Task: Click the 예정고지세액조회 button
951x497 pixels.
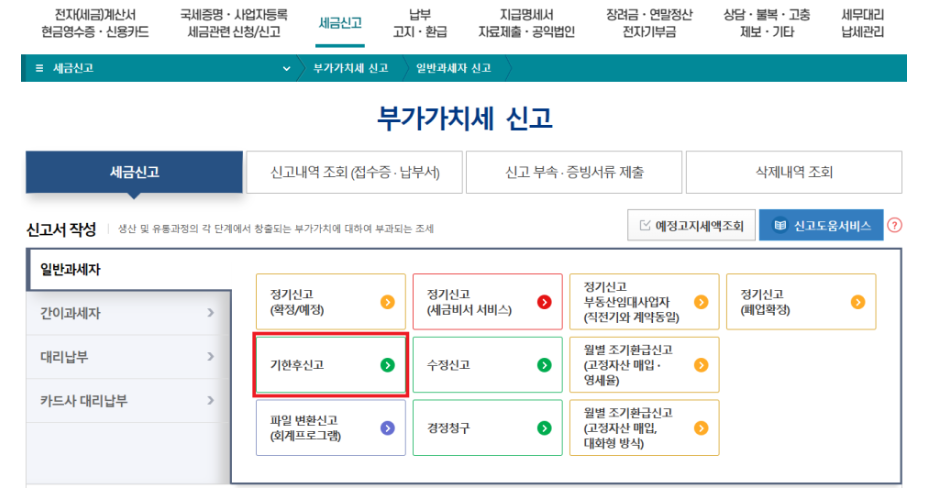Action: point(691,226)
